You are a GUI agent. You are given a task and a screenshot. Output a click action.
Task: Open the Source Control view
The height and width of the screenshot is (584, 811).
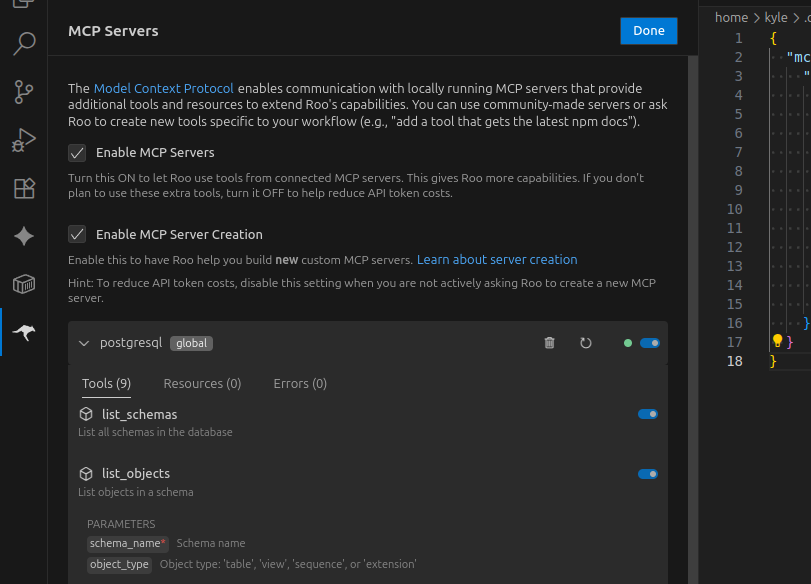(x=24, y=92)
